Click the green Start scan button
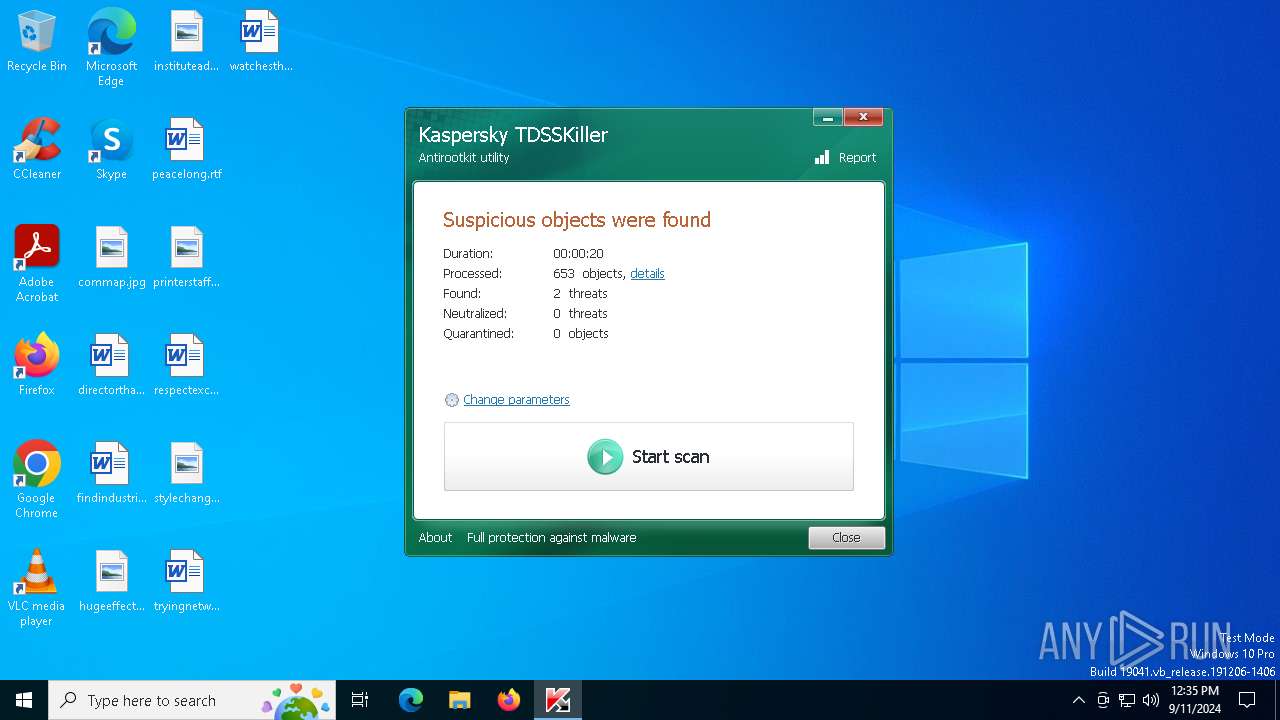 649,457
